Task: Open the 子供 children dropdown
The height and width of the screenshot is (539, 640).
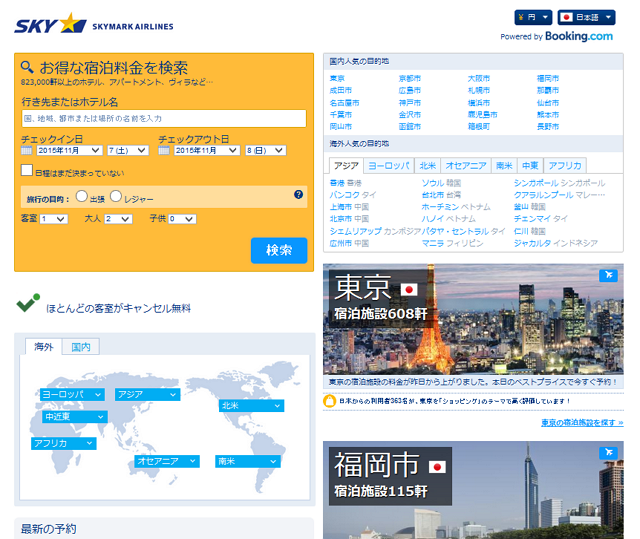Action: tap(182, 219)
